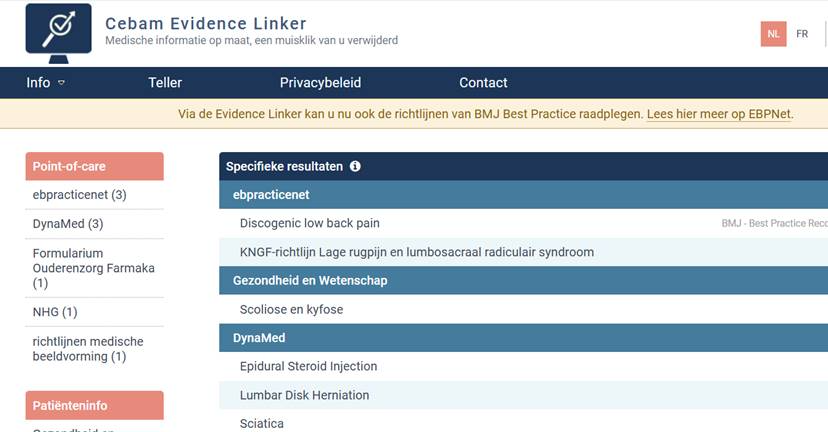Switch language to FR
The width and height of the screenshot is (828, 432).
click(x=802, y=34)
